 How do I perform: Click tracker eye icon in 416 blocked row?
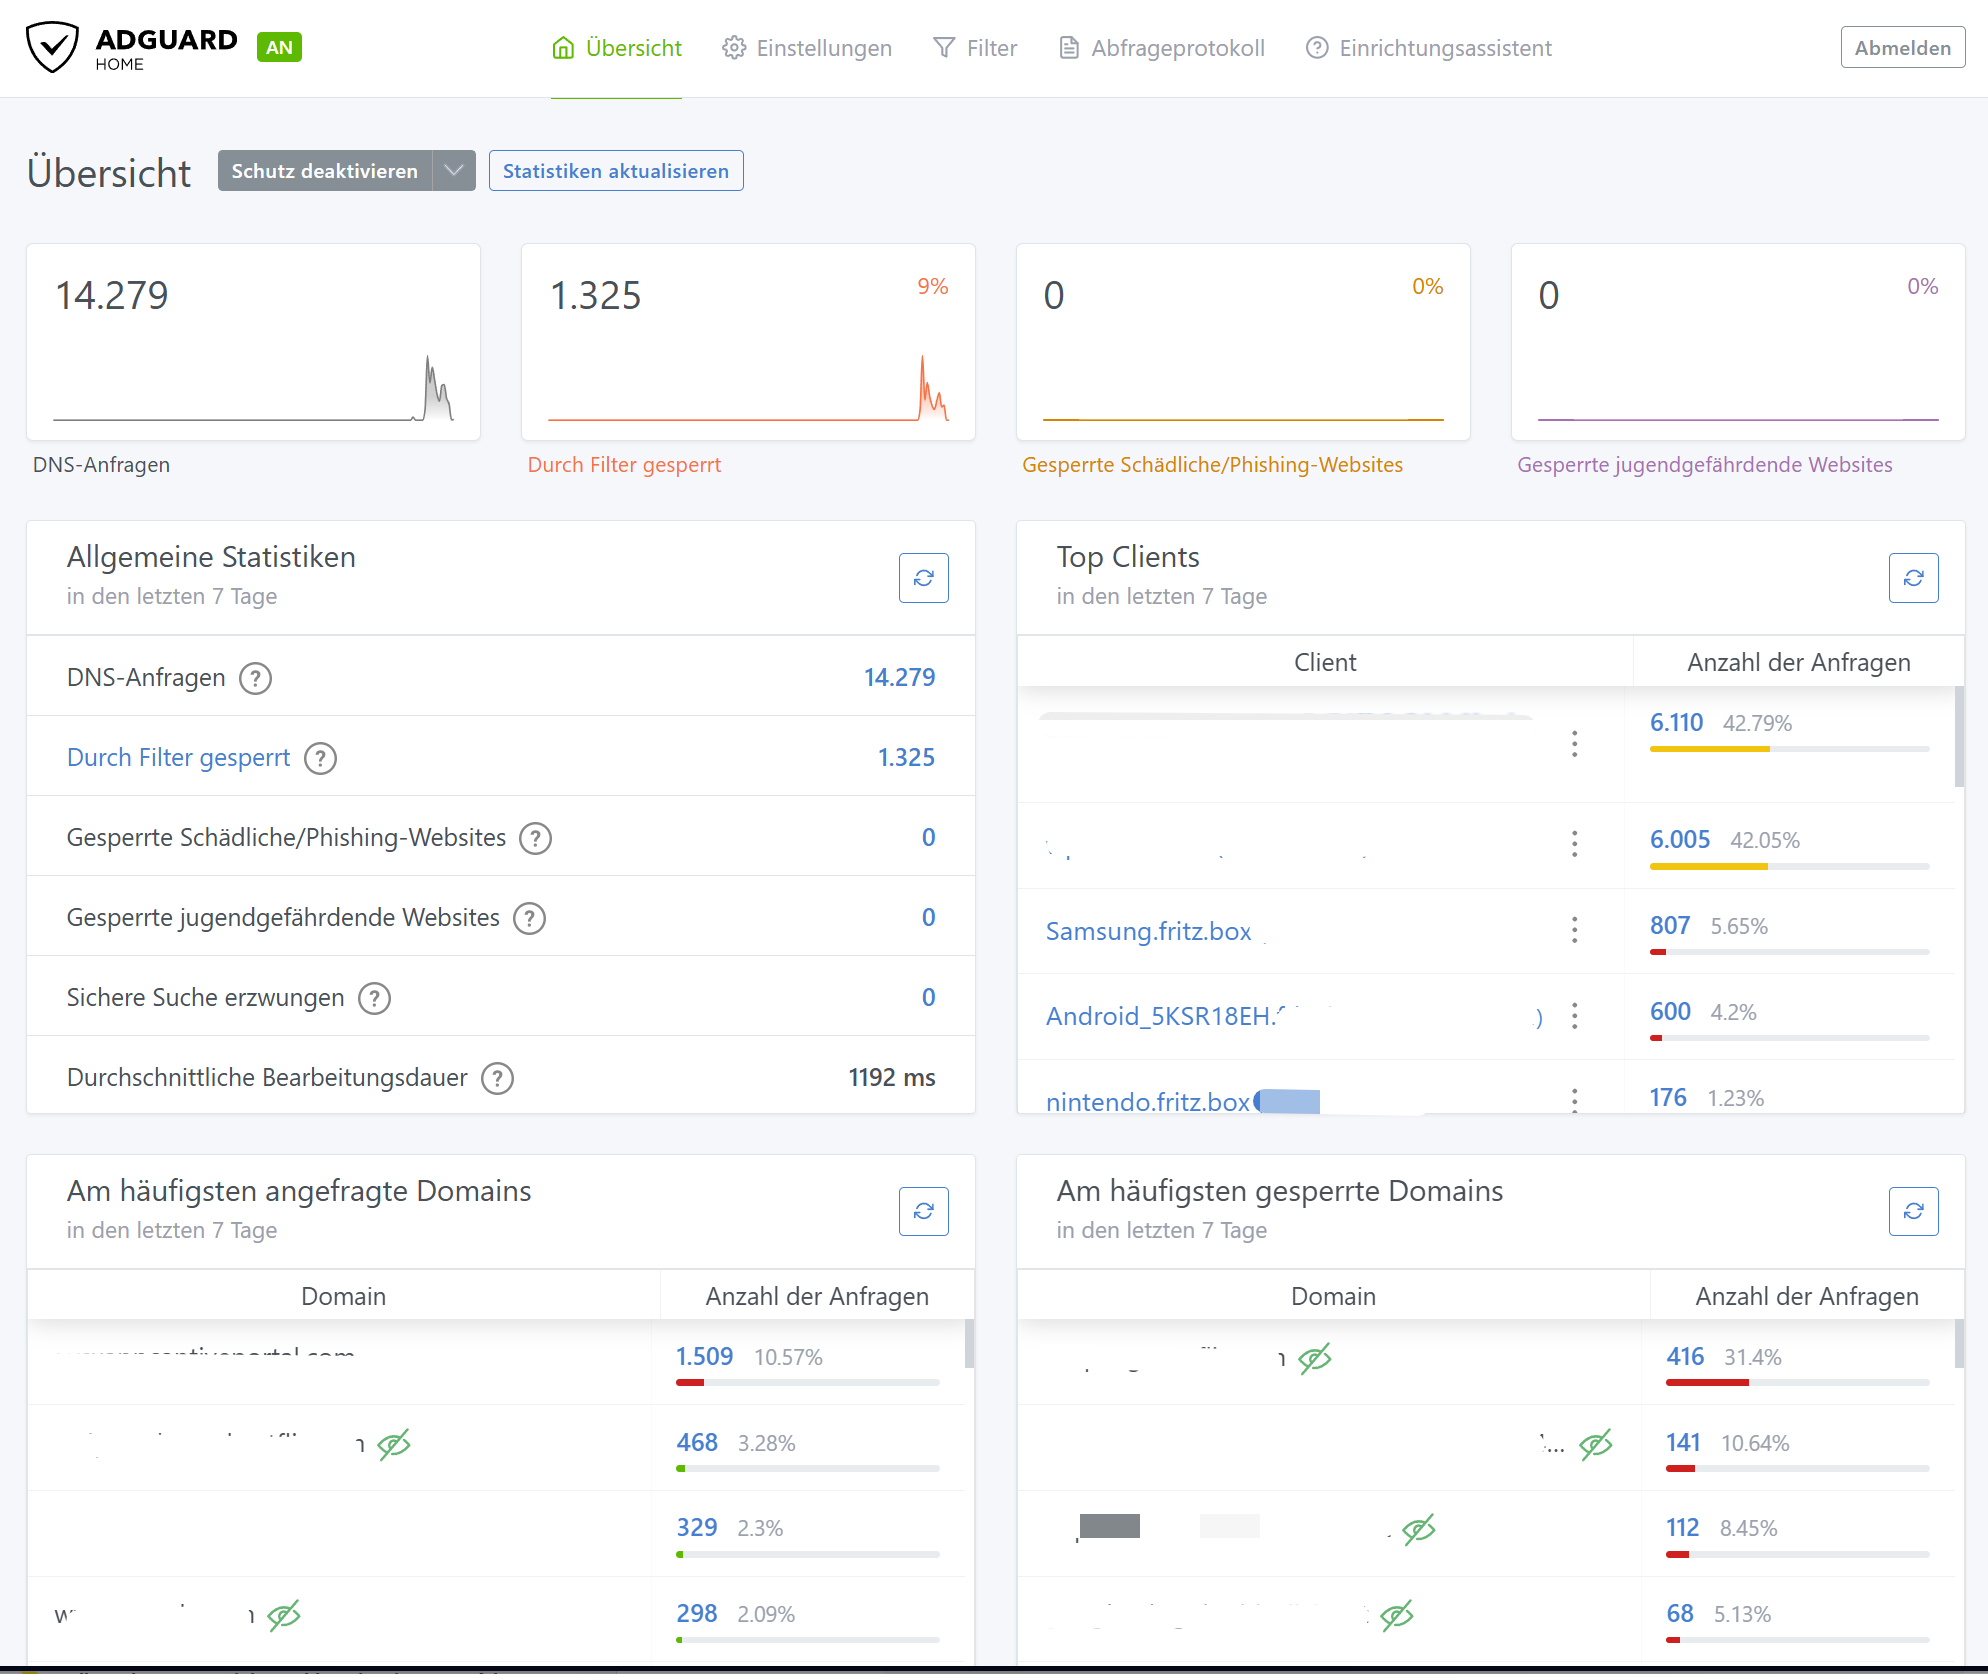pos(1315,1358)
